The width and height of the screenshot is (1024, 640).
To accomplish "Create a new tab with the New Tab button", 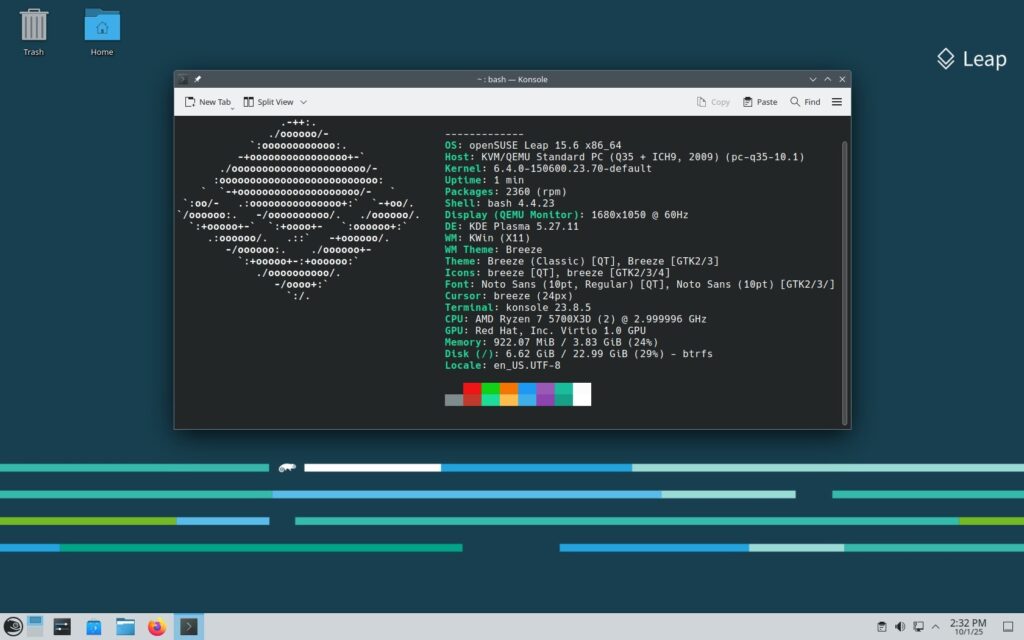I will pos(208,101).
